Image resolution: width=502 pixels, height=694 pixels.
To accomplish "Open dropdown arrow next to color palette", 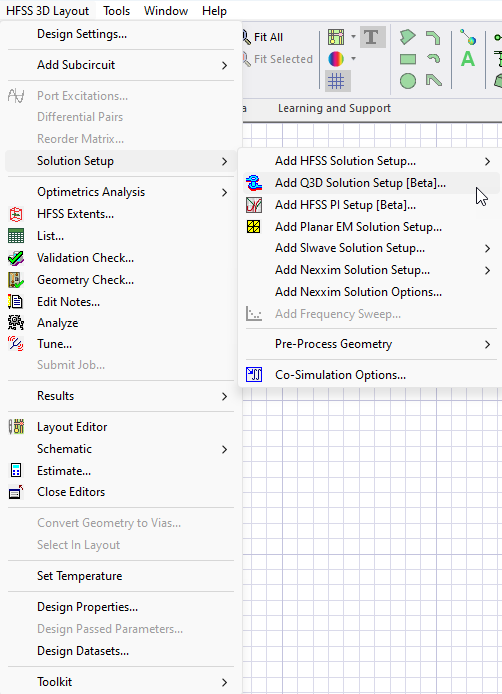I will point(353,58).
